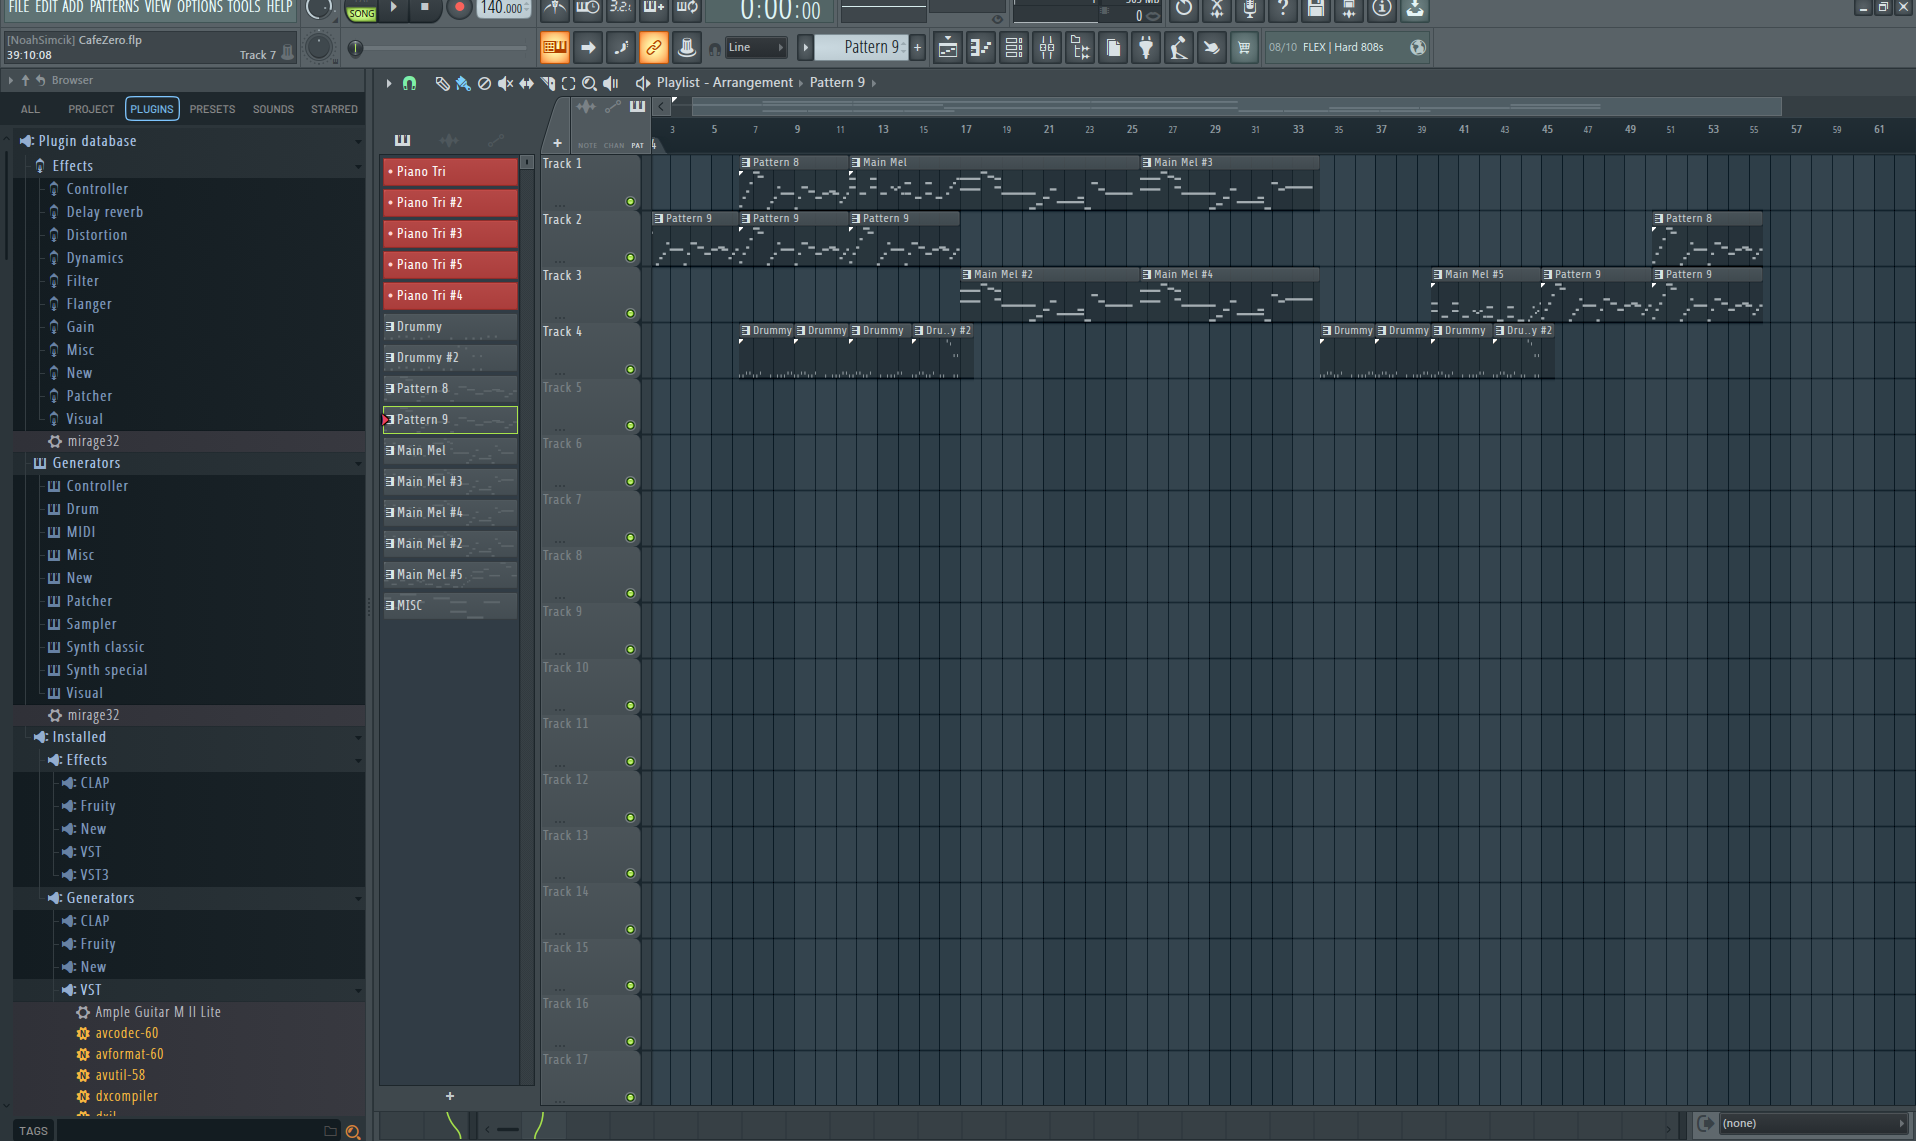This screenshot has height=1141, width=1916.
Task: Click the project info icon
Action: [1382, 9]
